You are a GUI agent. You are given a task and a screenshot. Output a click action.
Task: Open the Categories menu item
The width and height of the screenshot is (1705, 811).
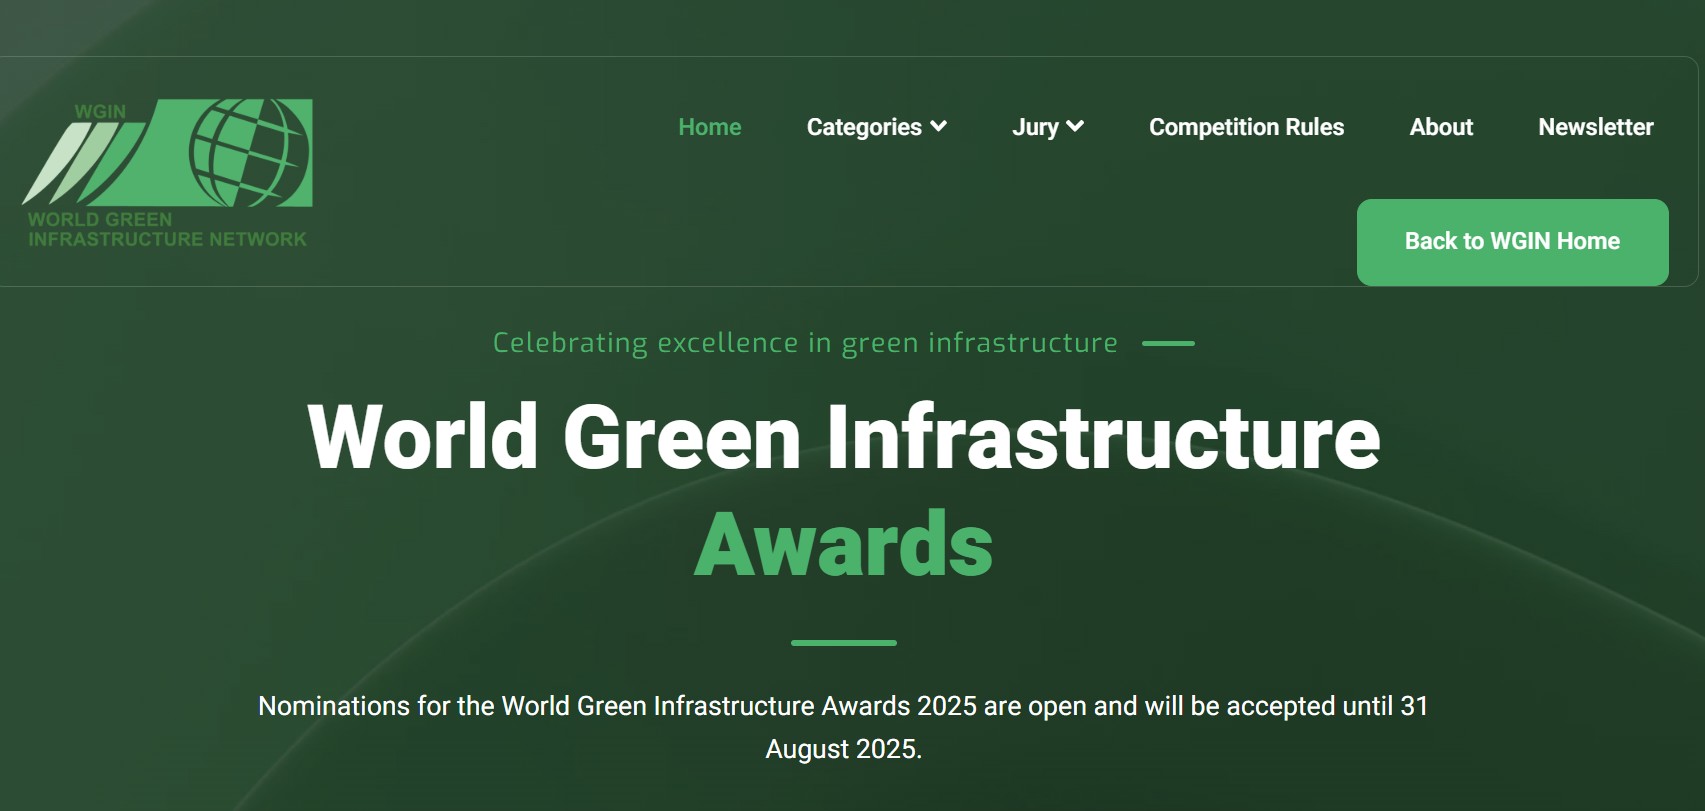tap(864, 127)
